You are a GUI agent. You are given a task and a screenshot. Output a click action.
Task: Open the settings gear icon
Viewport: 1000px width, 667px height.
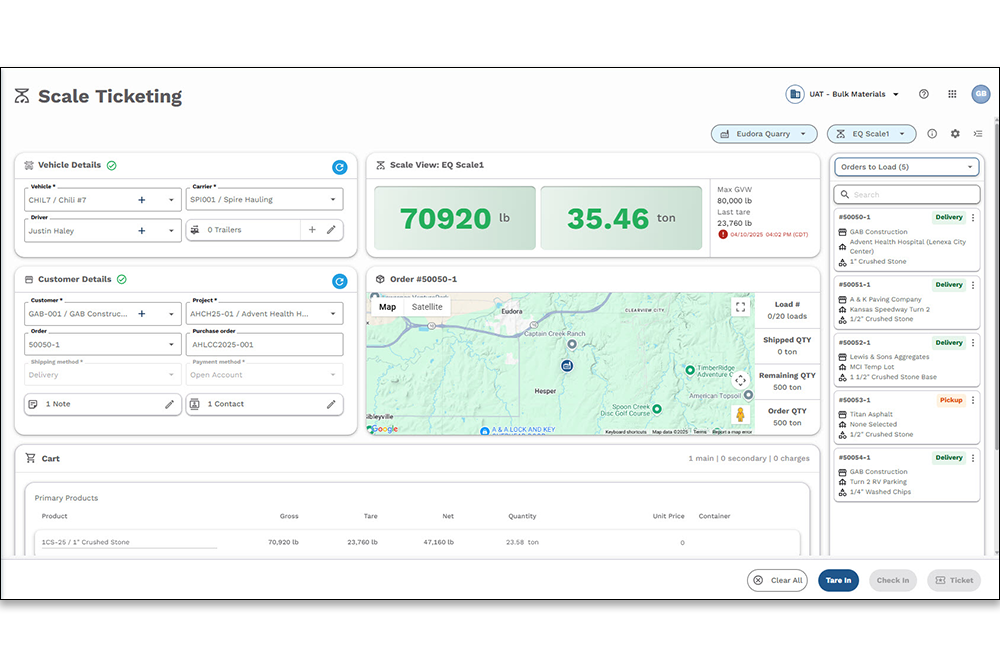tap(955, 134)
